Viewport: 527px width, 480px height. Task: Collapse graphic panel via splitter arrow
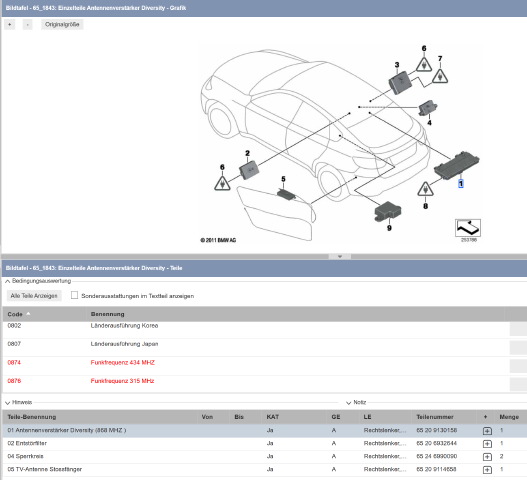(x=340, y=256)
